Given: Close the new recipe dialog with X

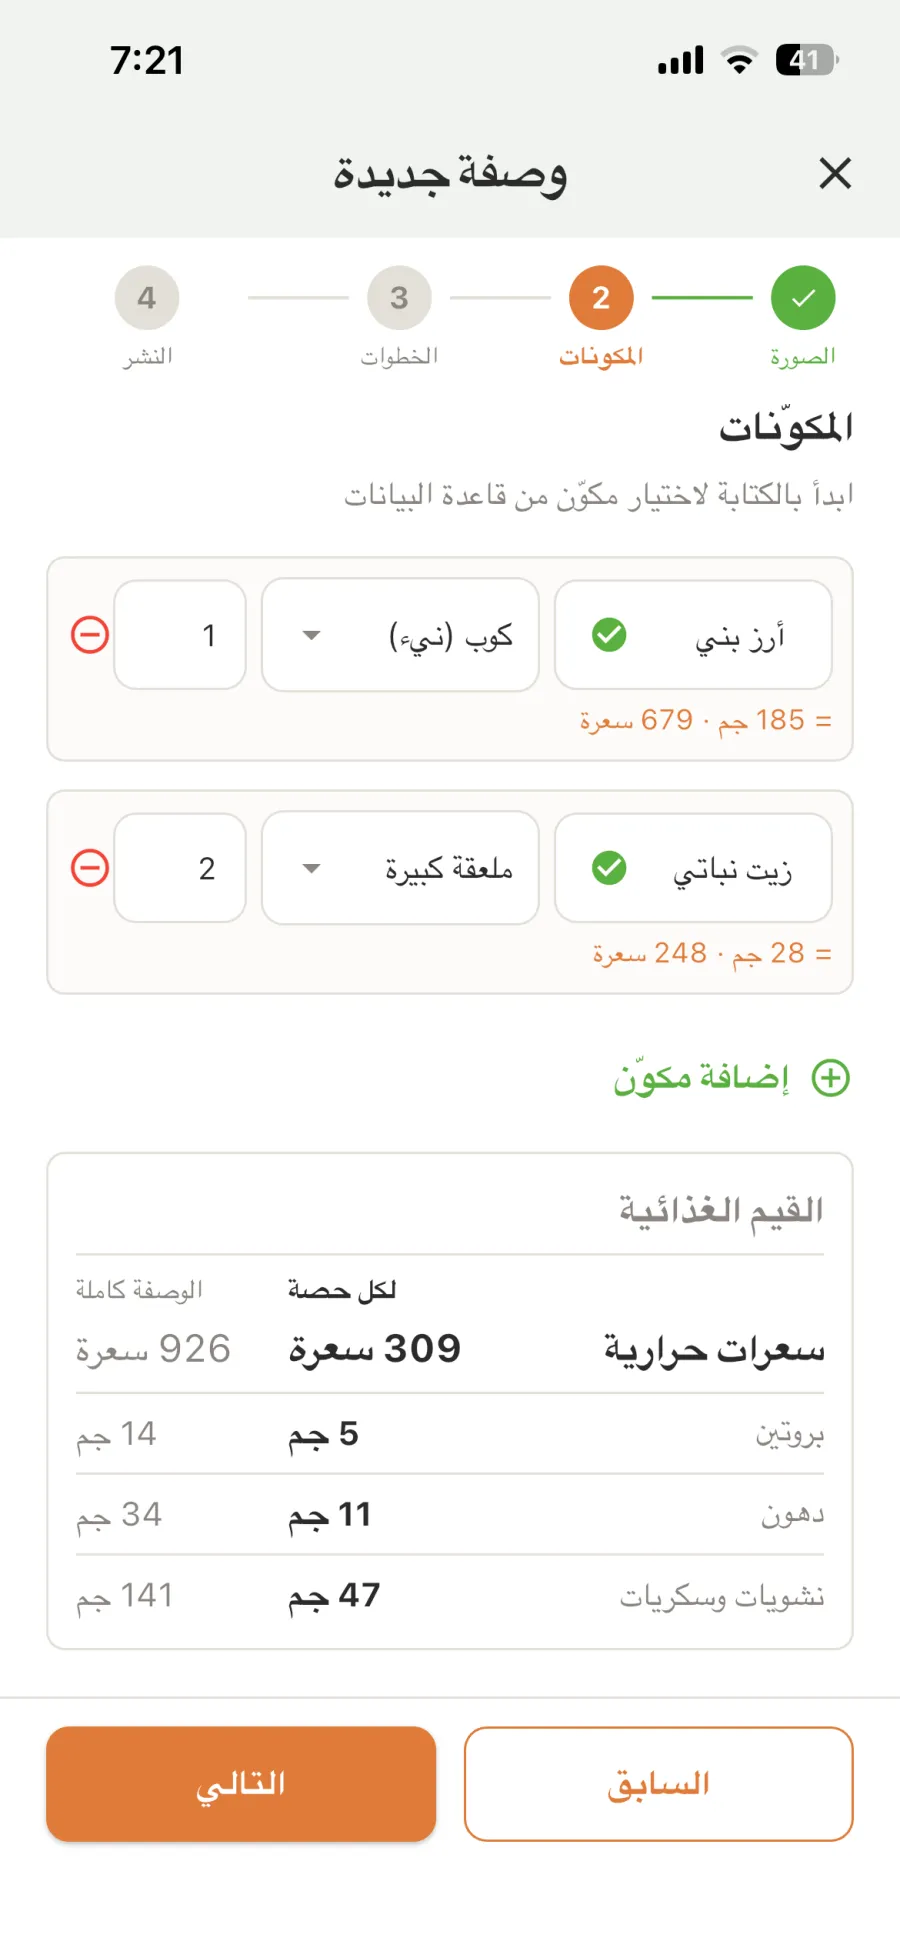Looking at the screenshot, I should tap(835, 173).
